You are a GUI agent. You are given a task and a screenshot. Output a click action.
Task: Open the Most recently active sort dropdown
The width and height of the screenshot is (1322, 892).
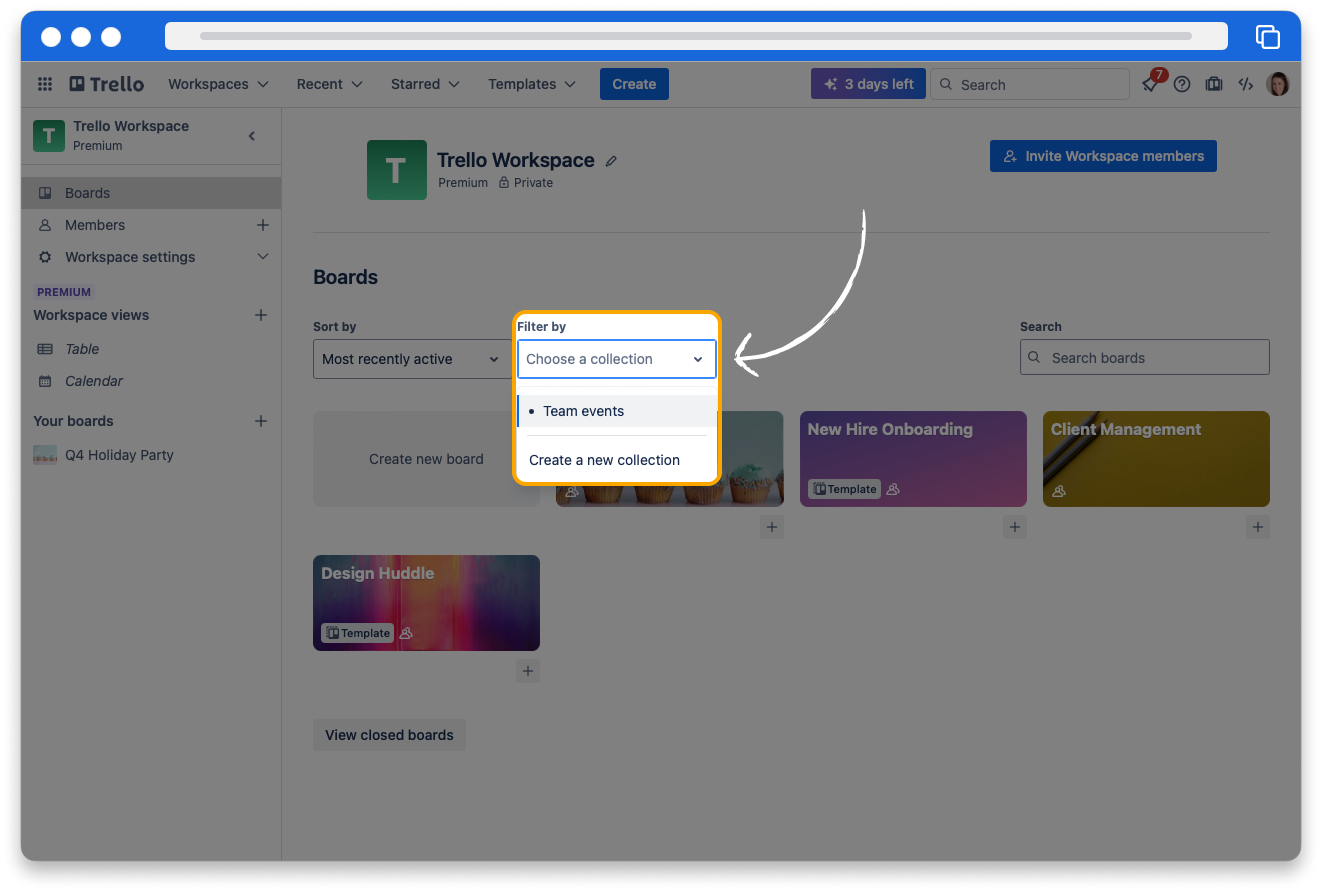411,359
